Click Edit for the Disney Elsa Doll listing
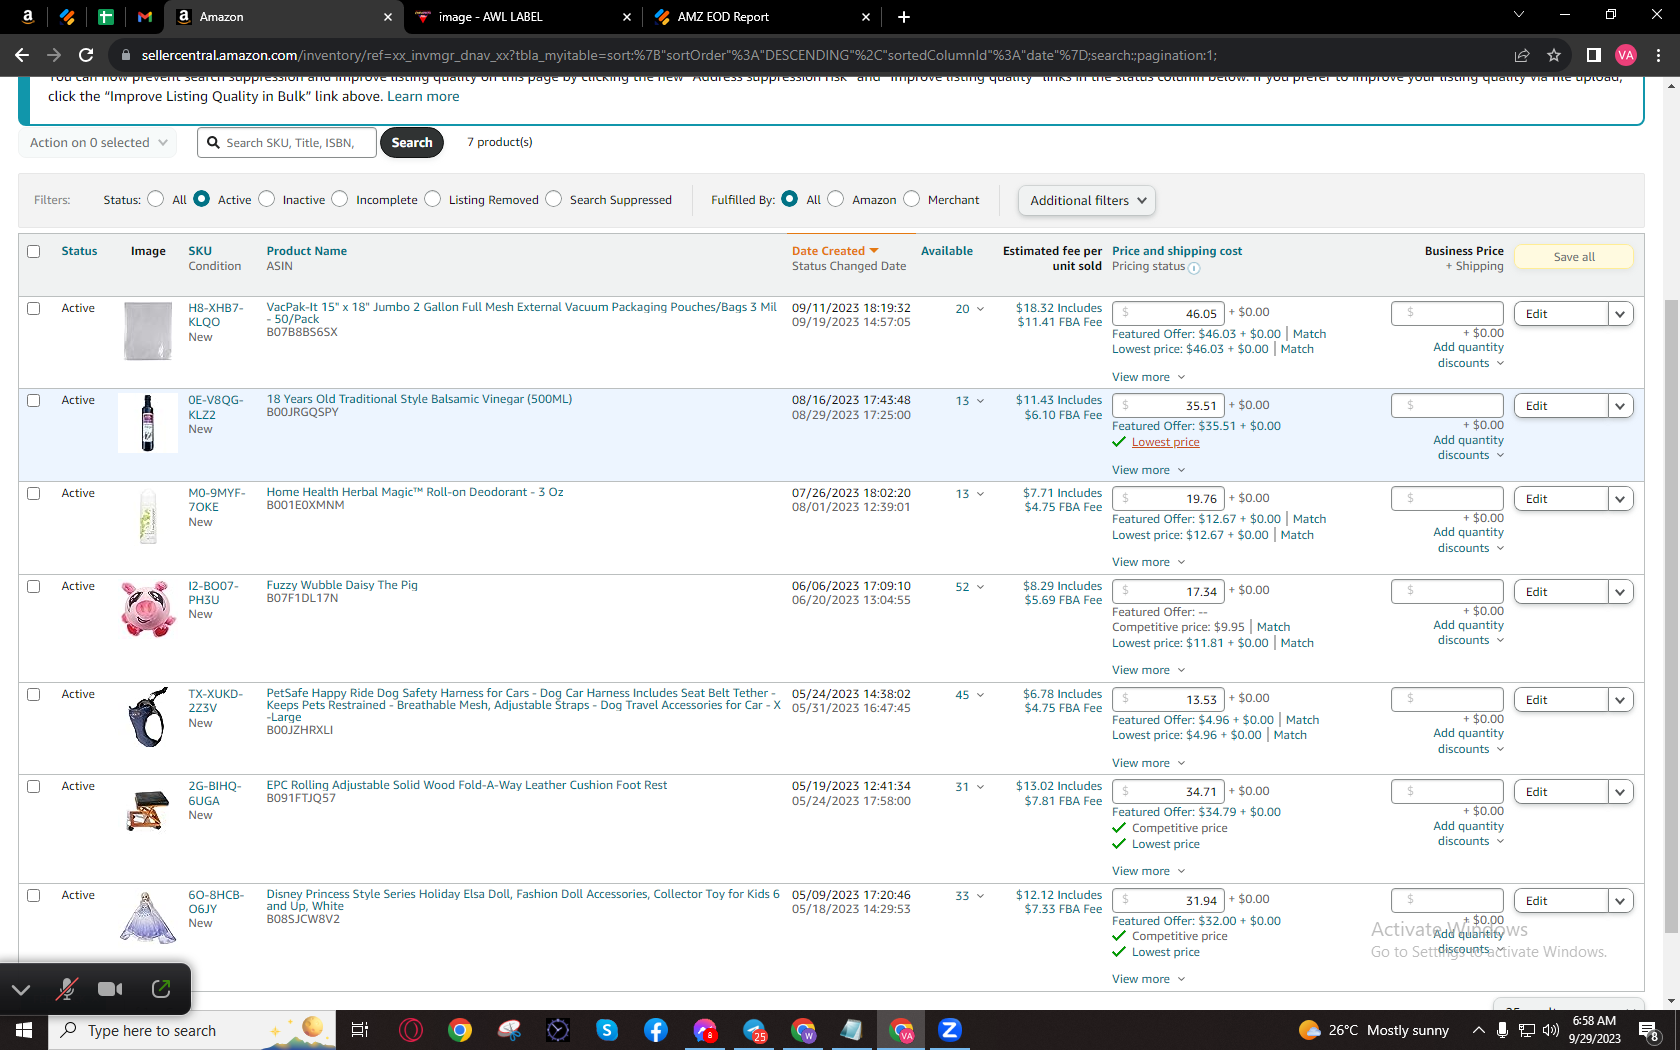This screenshot has width=1680, height=1050. (x=1561, y=901)
